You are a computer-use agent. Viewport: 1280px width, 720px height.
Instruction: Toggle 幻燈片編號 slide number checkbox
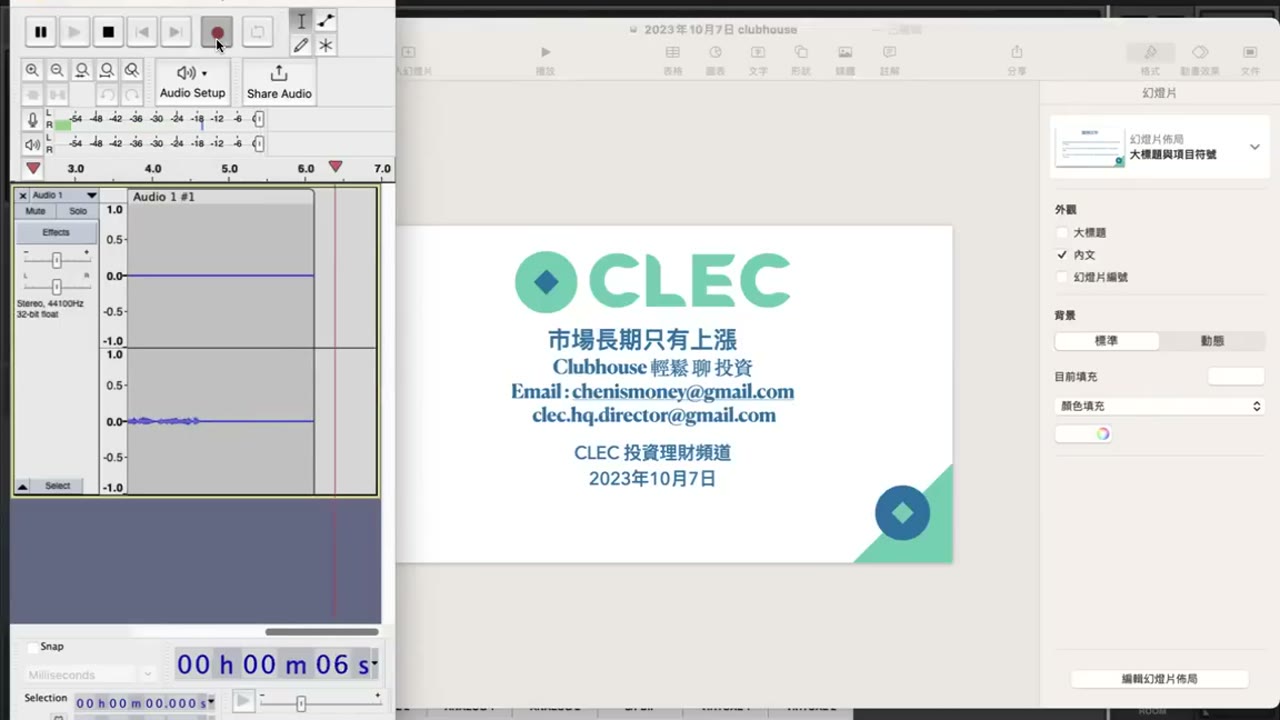coord(1062,277)
